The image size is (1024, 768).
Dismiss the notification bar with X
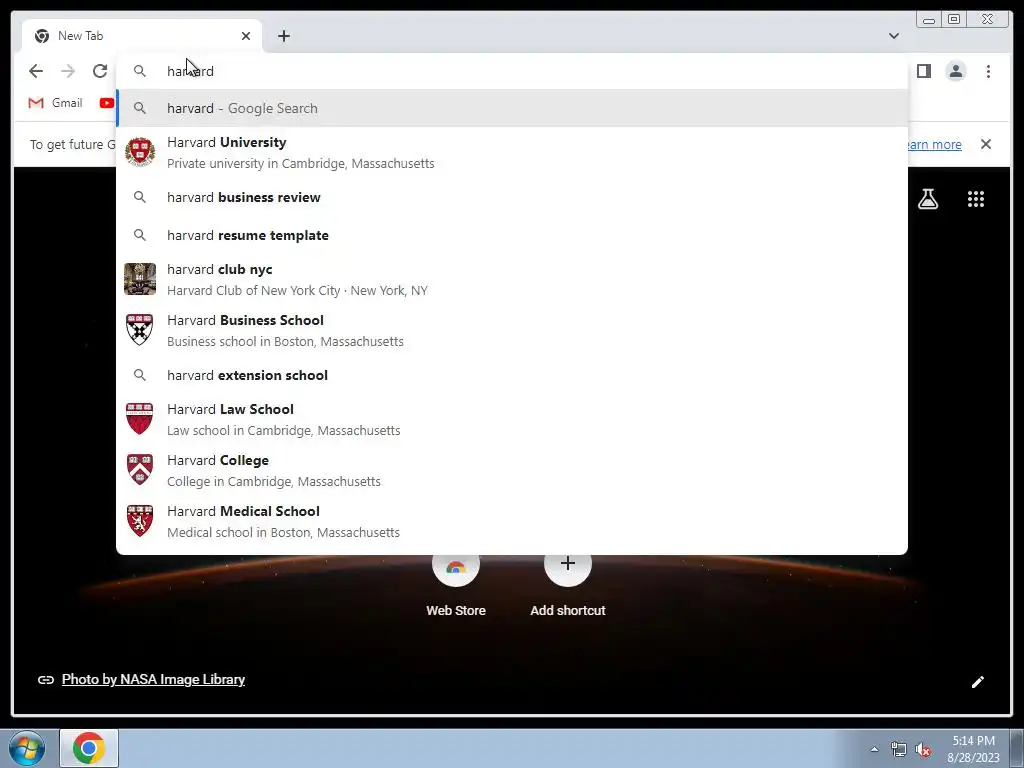(x=986, y=144)
